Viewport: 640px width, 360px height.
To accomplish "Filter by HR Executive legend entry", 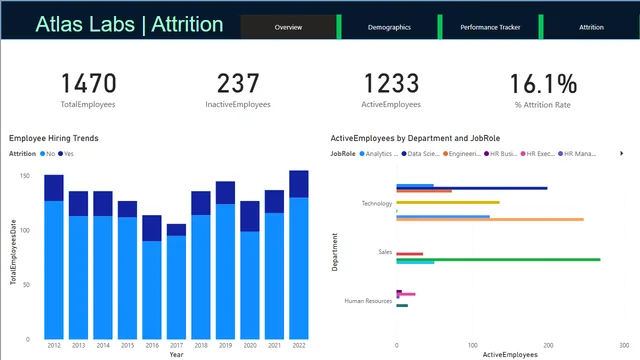I will [x=538, y=154].
